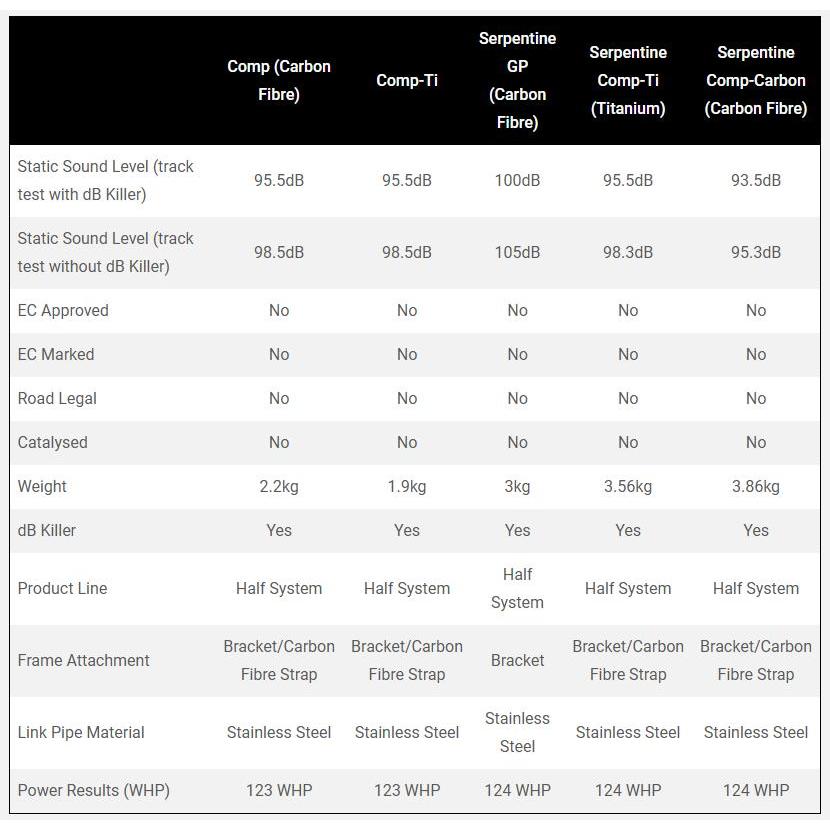Viewport: 830px width, 830px height.
Task: Select the Road Legal row label
Action: pos(57,398)
